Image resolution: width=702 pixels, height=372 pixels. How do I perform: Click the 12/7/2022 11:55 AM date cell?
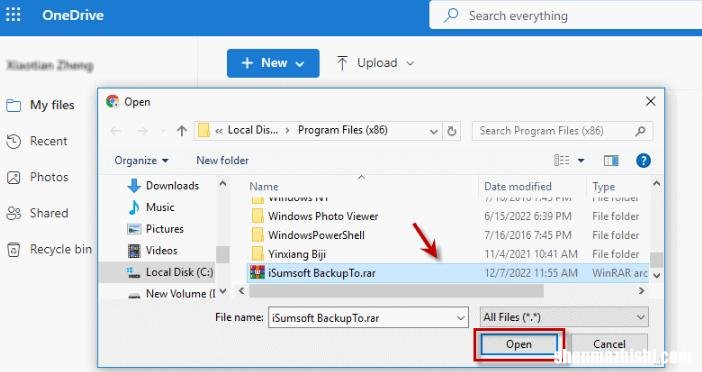tap(531, 273)
